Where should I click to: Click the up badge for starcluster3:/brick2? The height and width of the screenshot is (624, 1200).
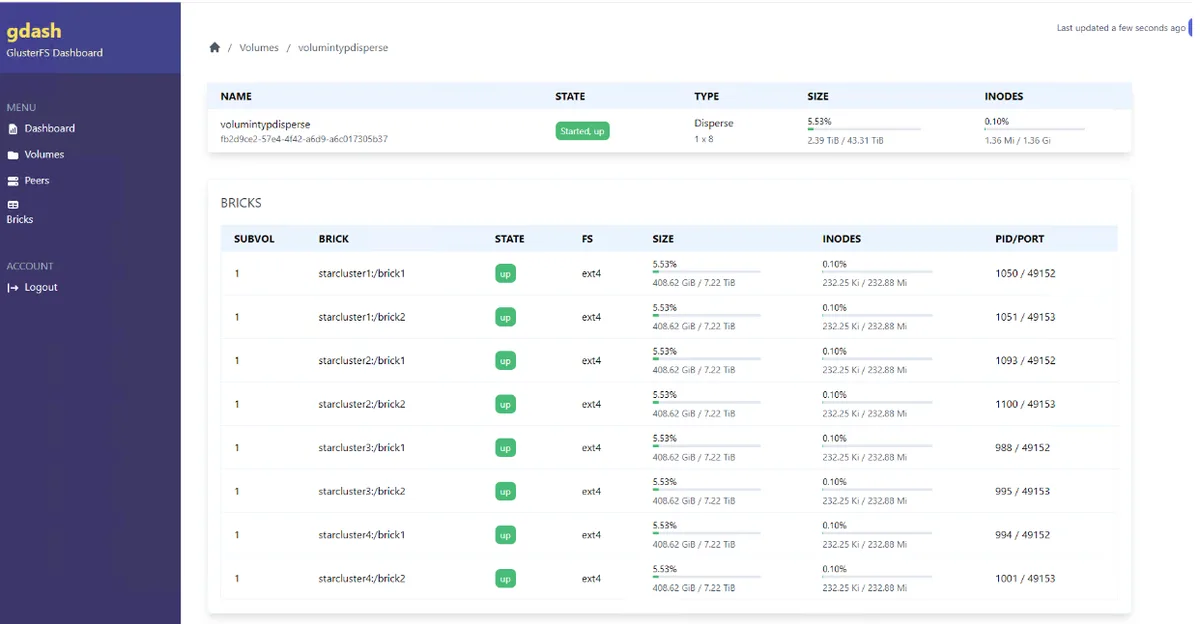[506, 491]
